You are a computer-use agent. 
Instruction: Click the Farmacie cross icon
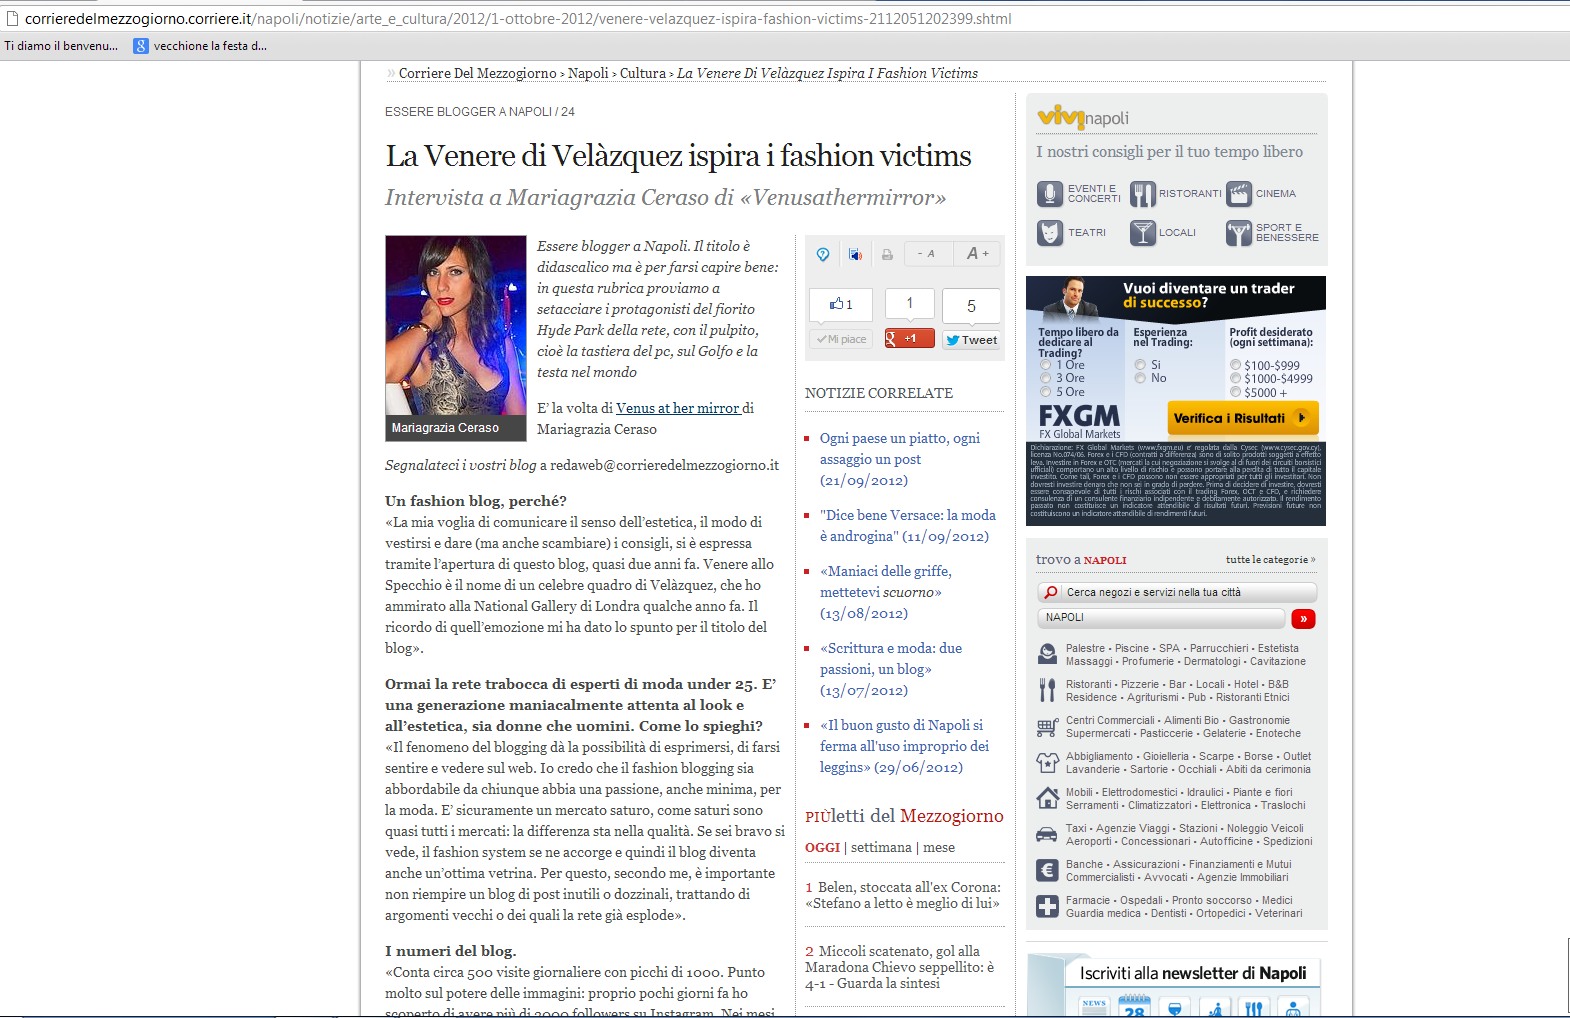tap(1047, 907)
